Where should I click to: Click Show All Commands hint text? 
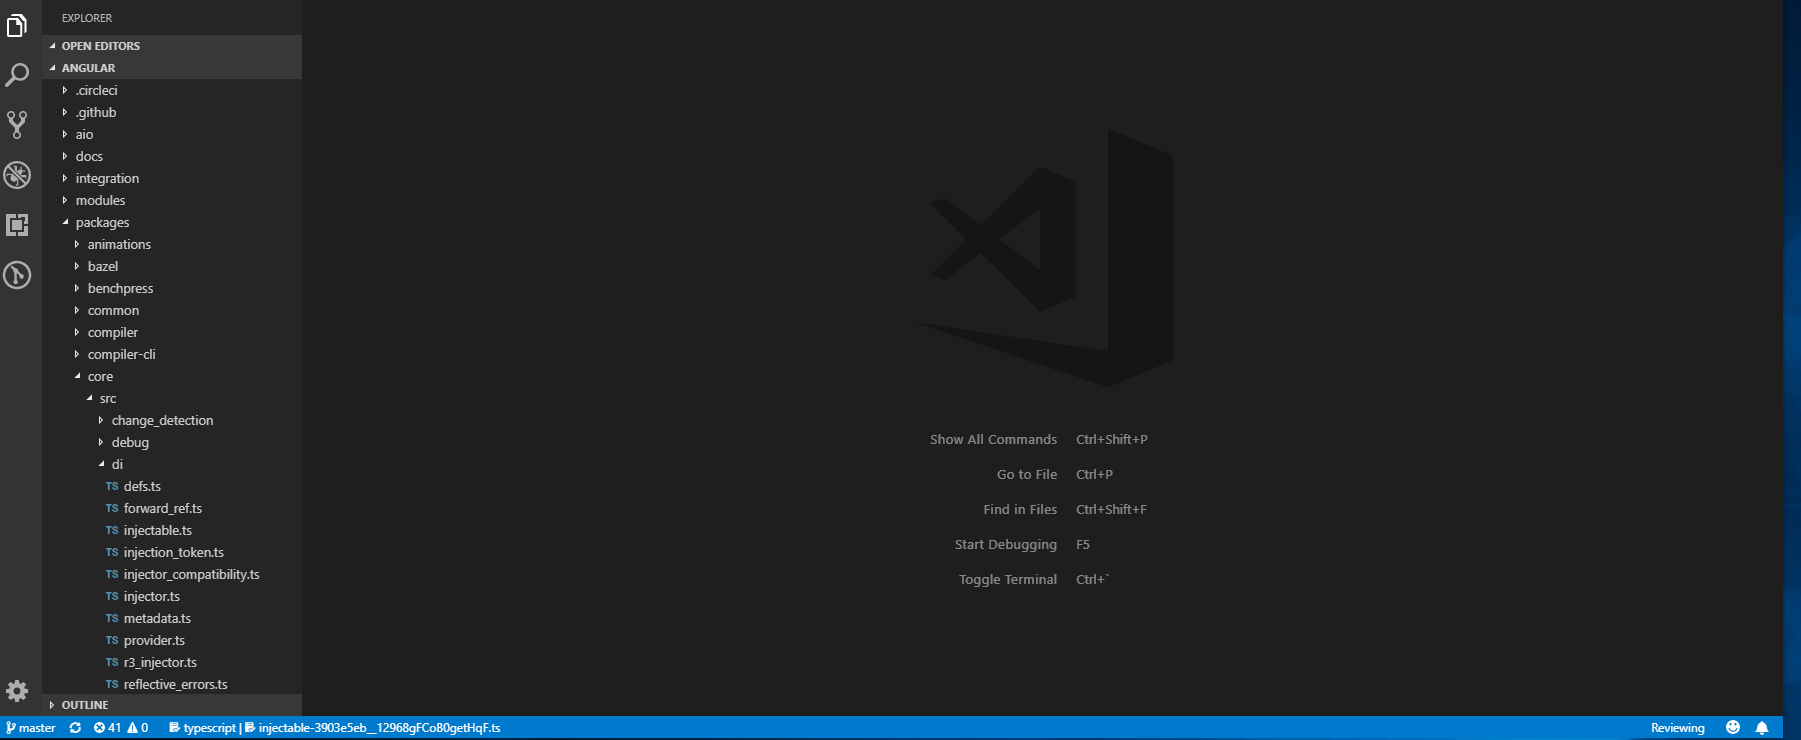point(993,439)
